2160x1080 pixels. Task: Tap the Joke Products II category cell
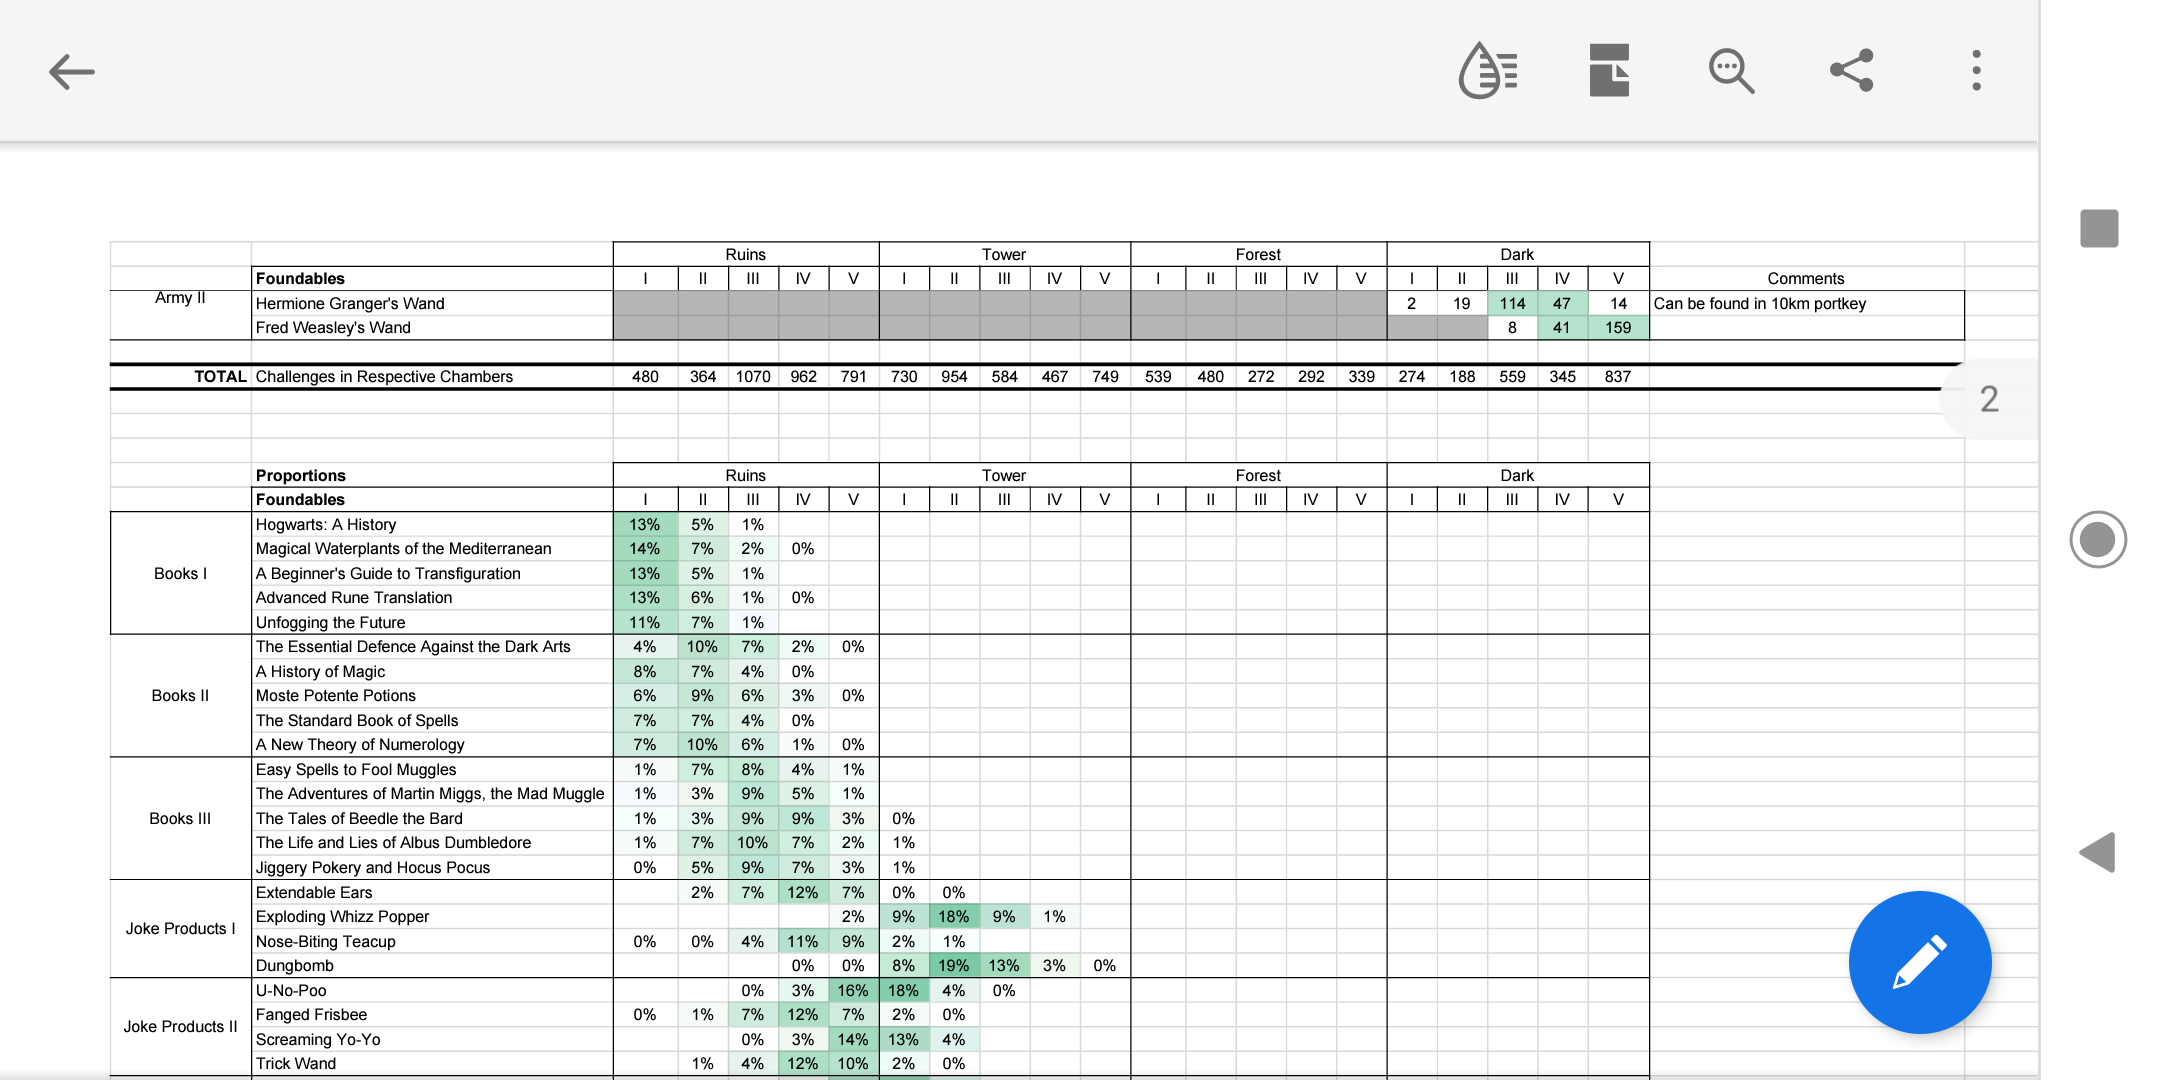click(x=180, y=1027)
